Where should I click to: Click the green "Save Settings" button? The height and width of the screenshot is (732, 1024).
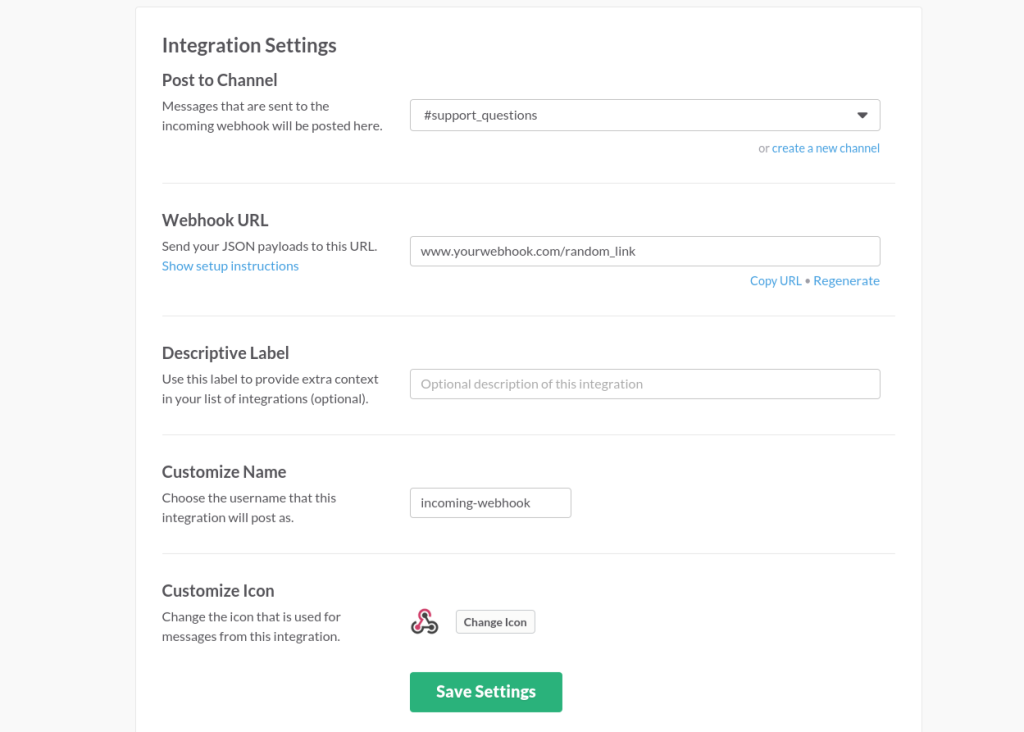pos(486,691)
